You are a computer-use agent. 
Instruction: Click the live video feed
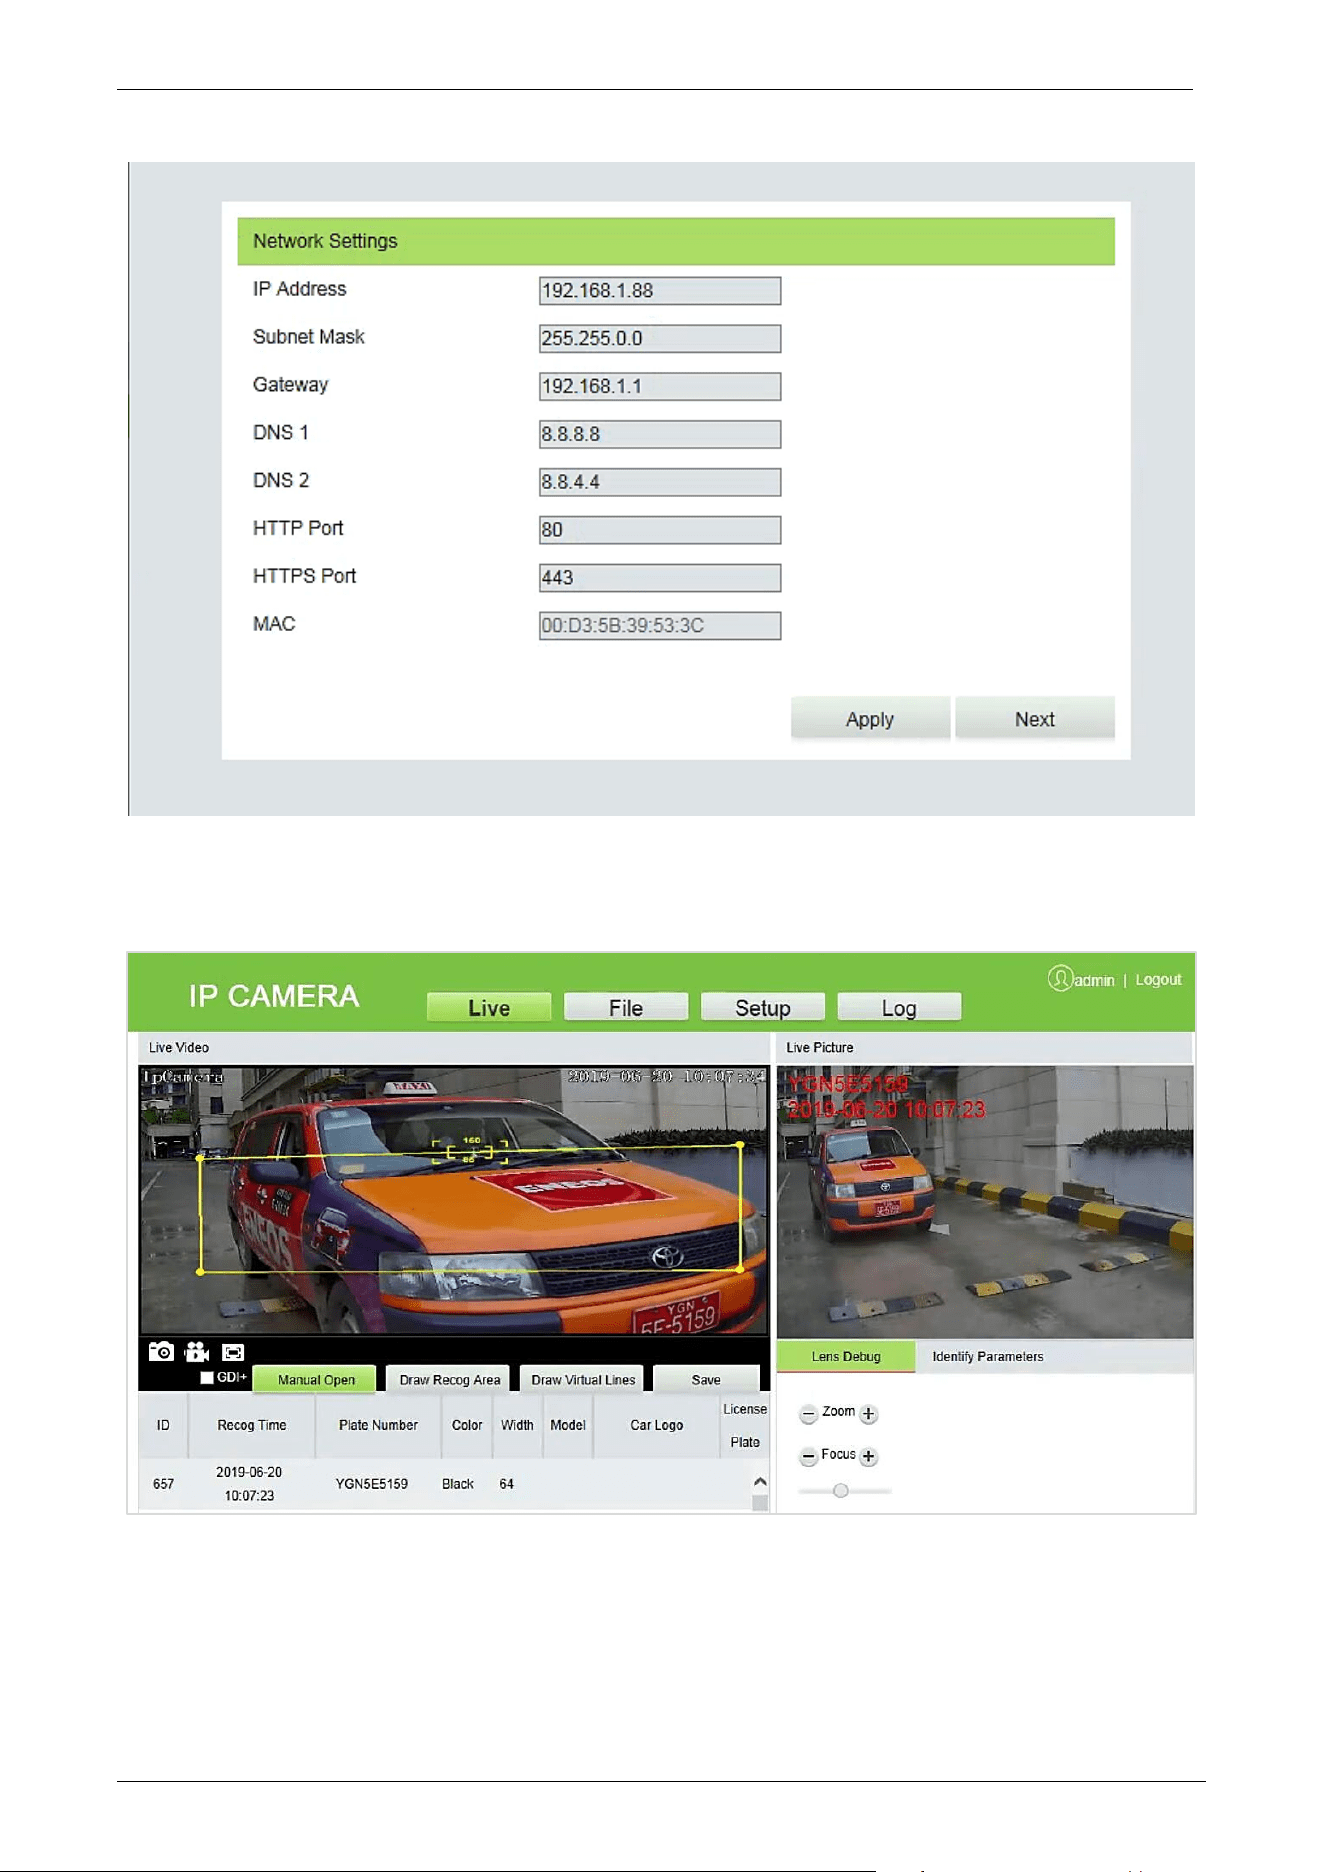(454, 1200)
